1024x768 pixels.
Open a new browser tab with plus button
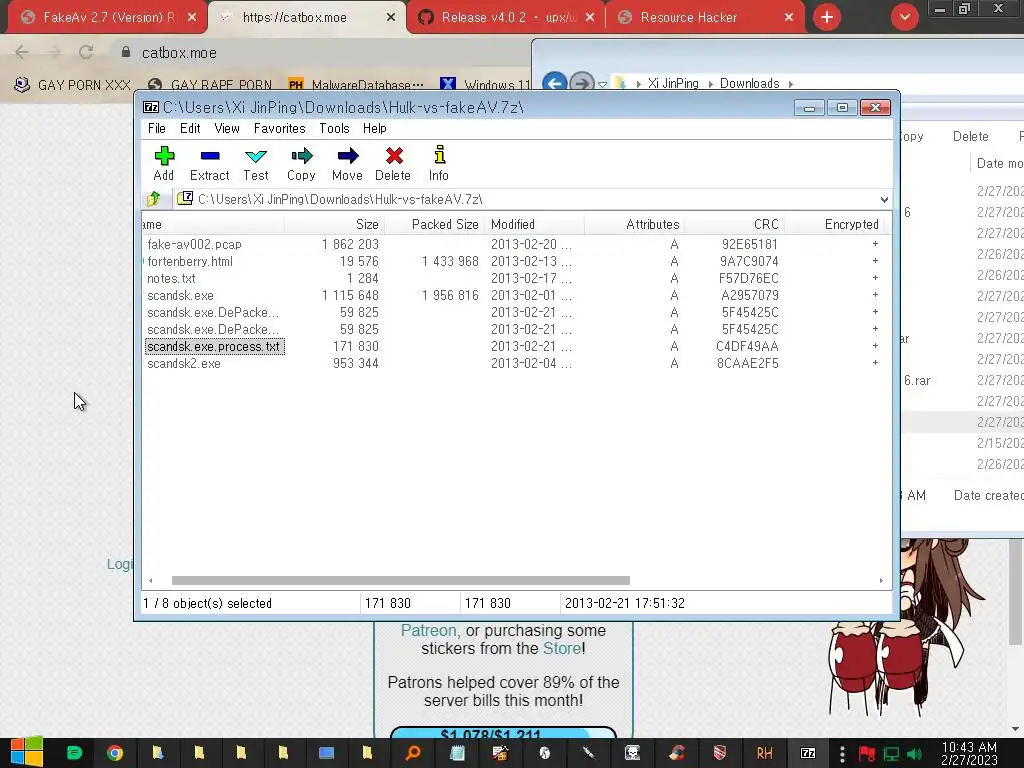[x=827, y=17]
